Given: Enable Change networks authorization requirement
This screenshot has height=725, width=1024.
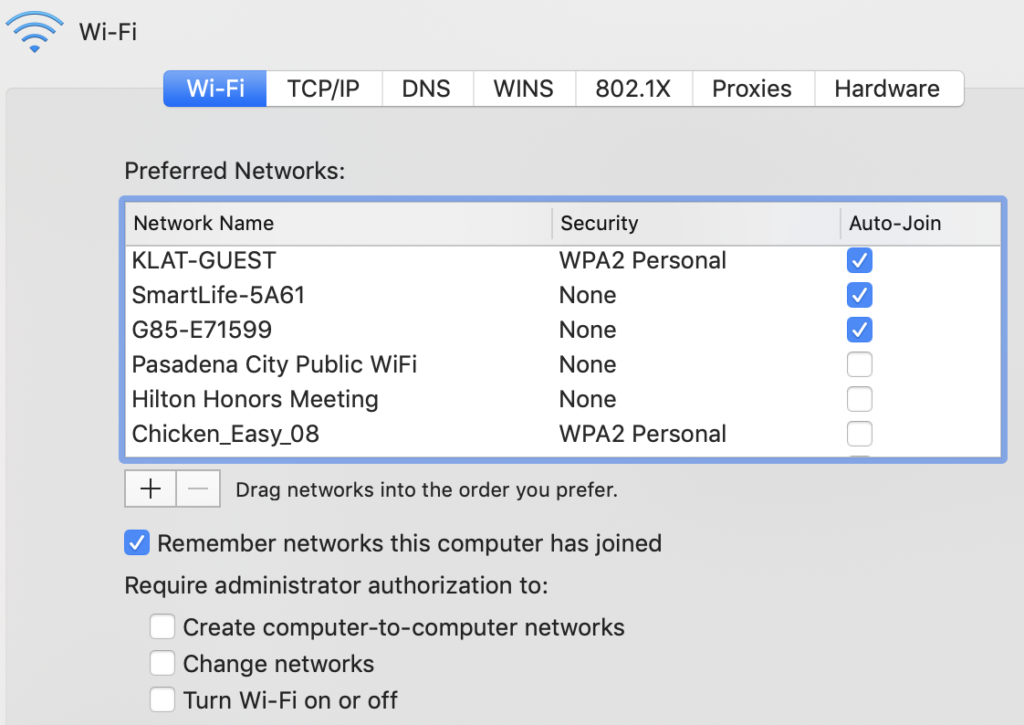Looking at the screenshot, I should (162, 663).
